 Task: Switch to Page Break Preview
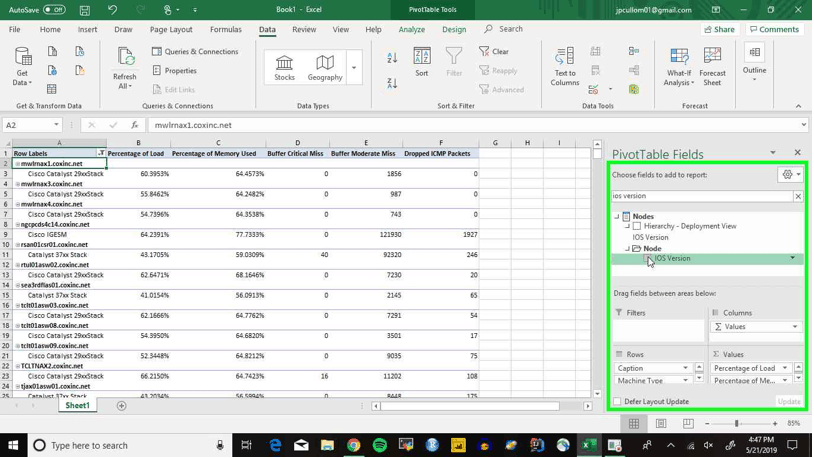688,424
